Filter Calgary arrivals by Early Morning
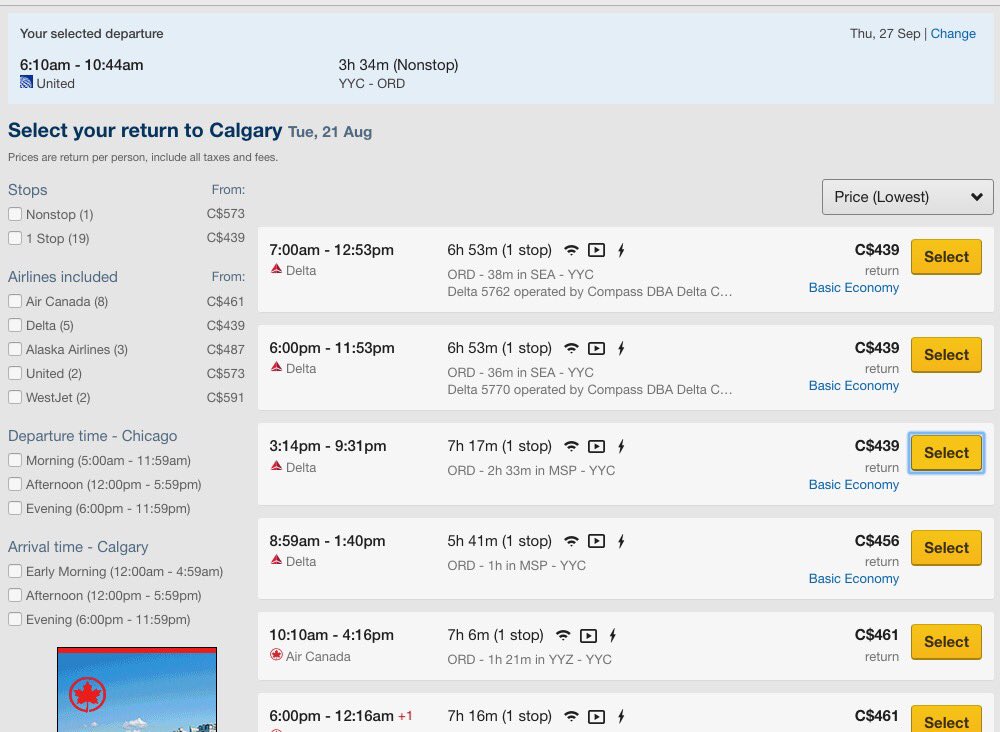Screen dimensions: 1000x732 click(x=15, y=571)
